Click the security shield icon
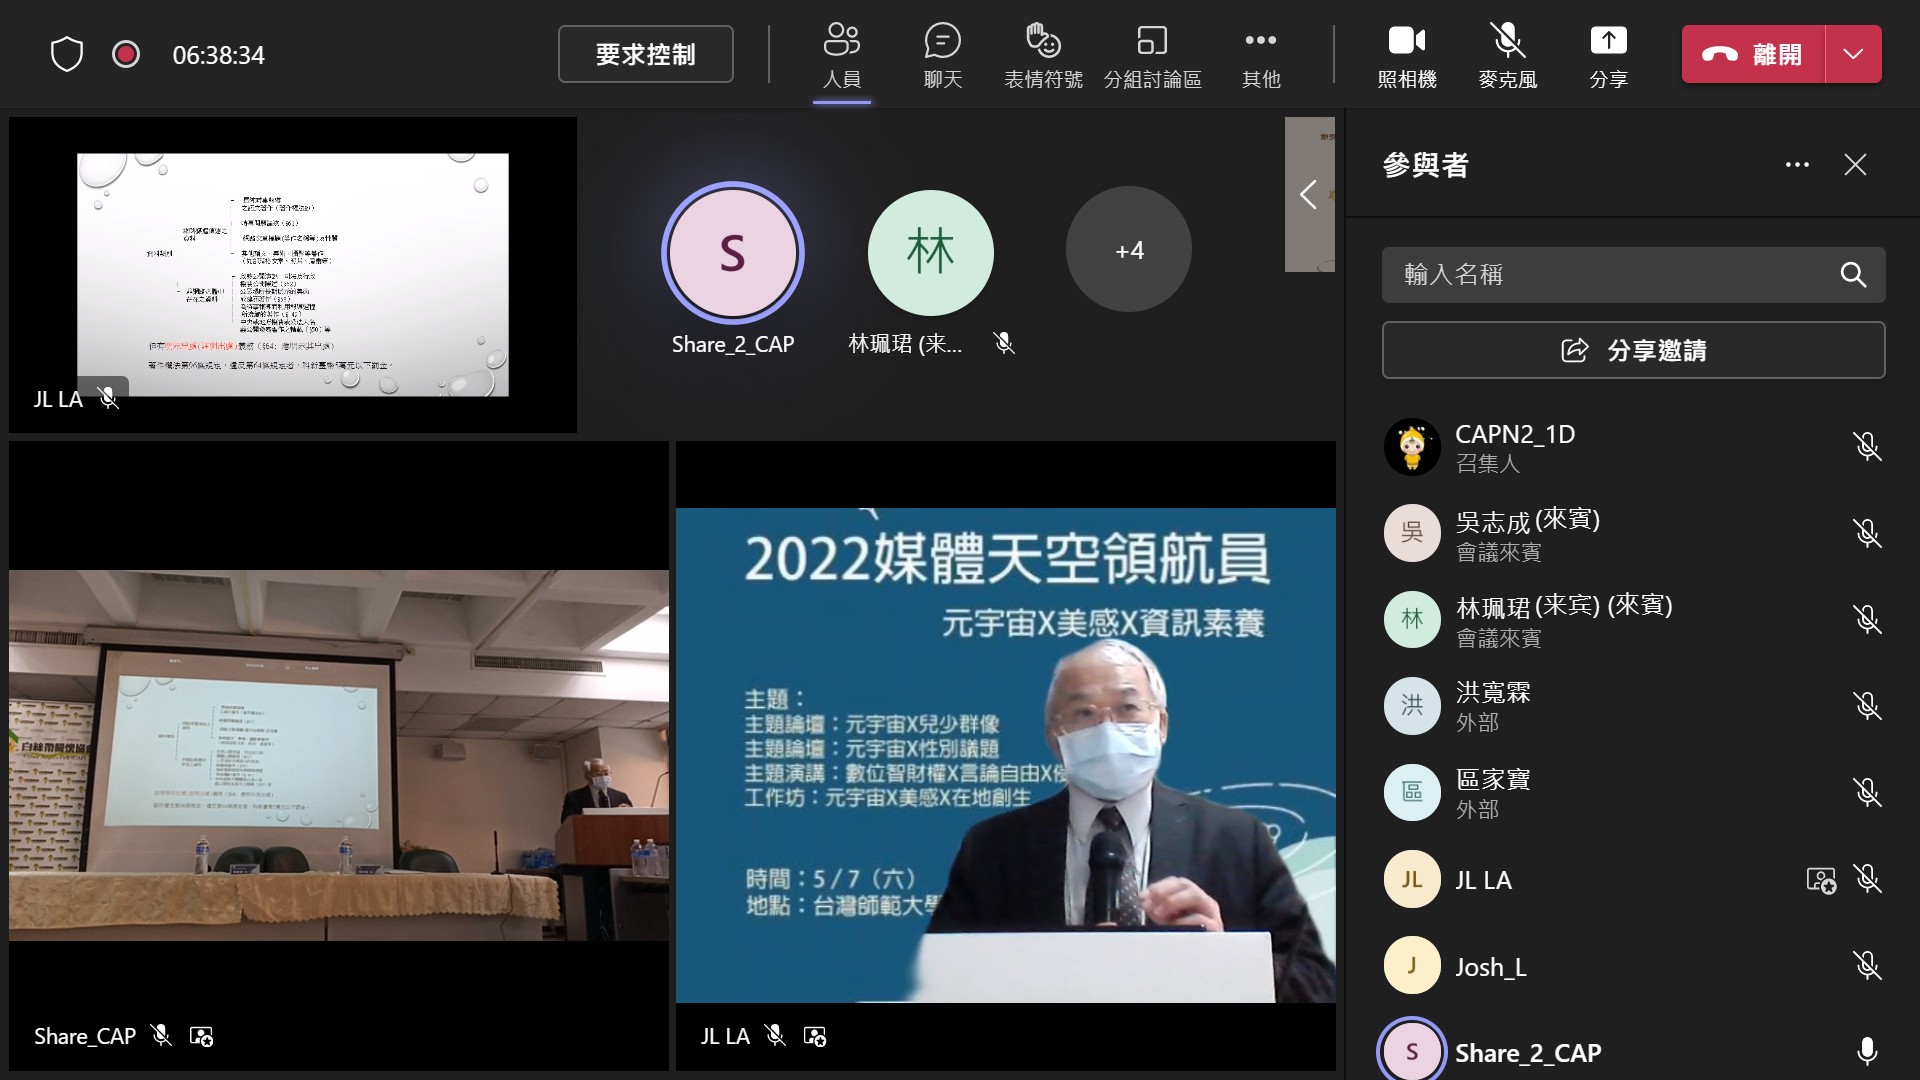The image size is (1920, 1080). [66, 54]
